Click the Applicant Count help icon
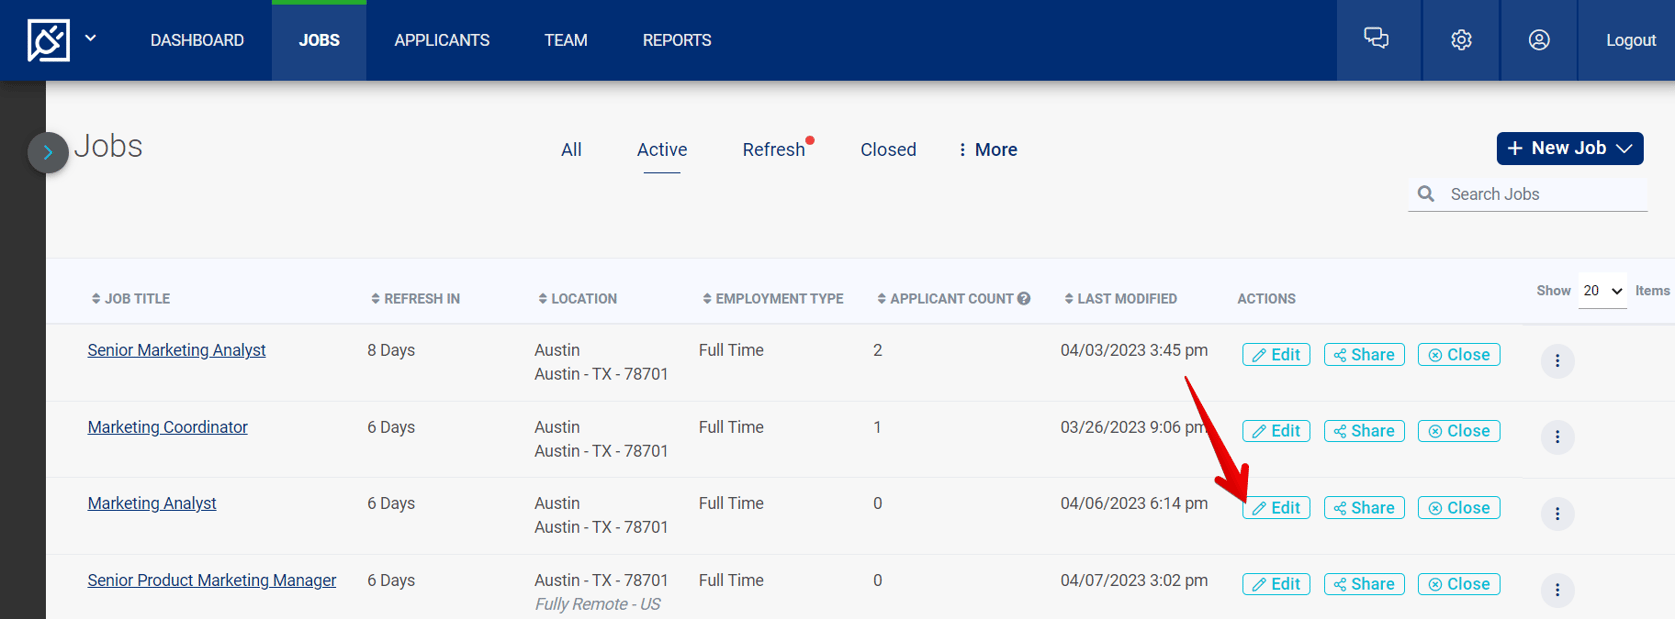Viewport: 1675px width, 619px height. (x=1024, y=298)
